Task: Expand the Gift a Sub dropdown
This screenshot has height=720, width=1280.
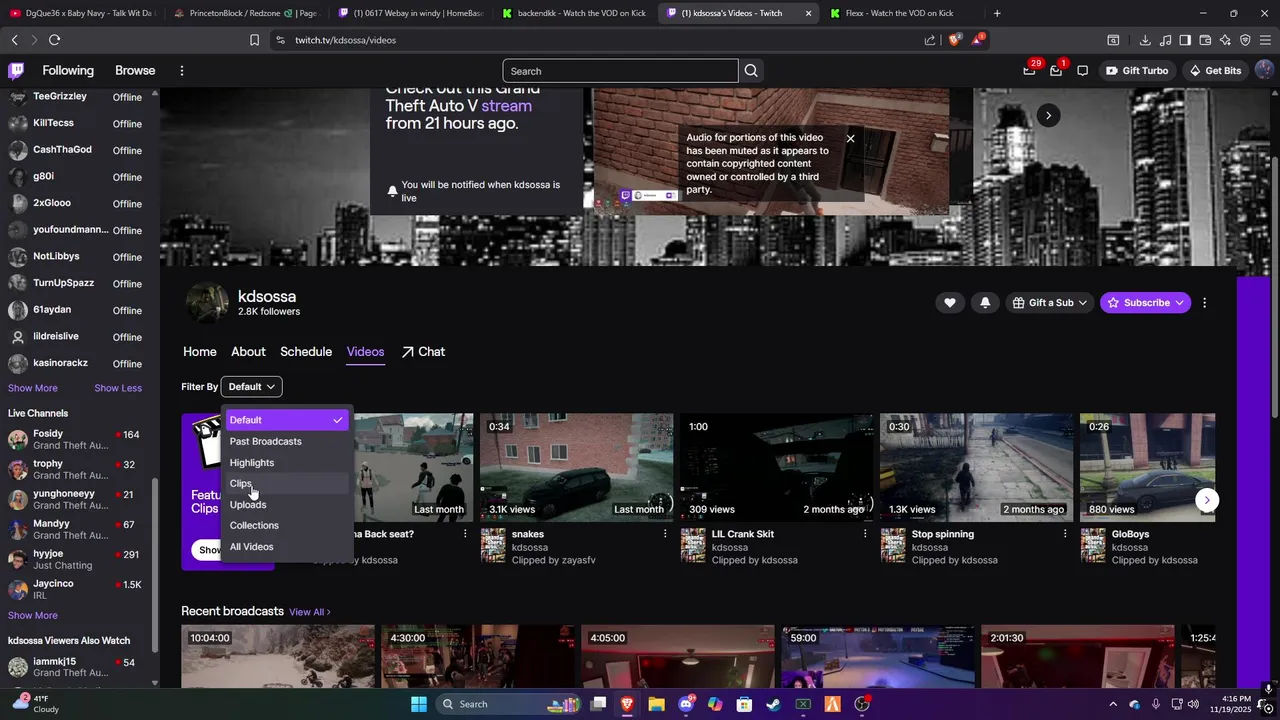Action: tap(1049, 303)
